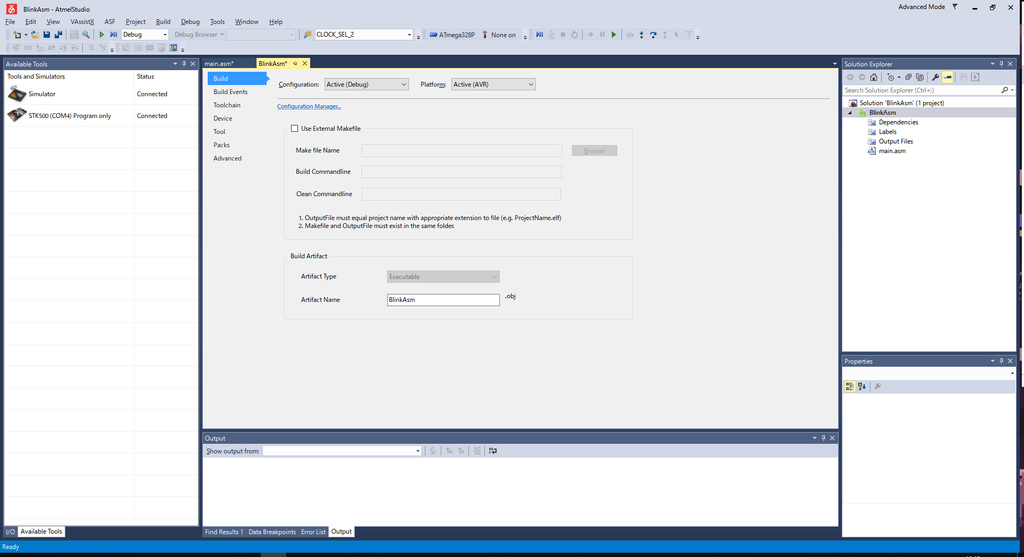Click the Artifact Name input field

pyautogui.click(x=443, y=300)
